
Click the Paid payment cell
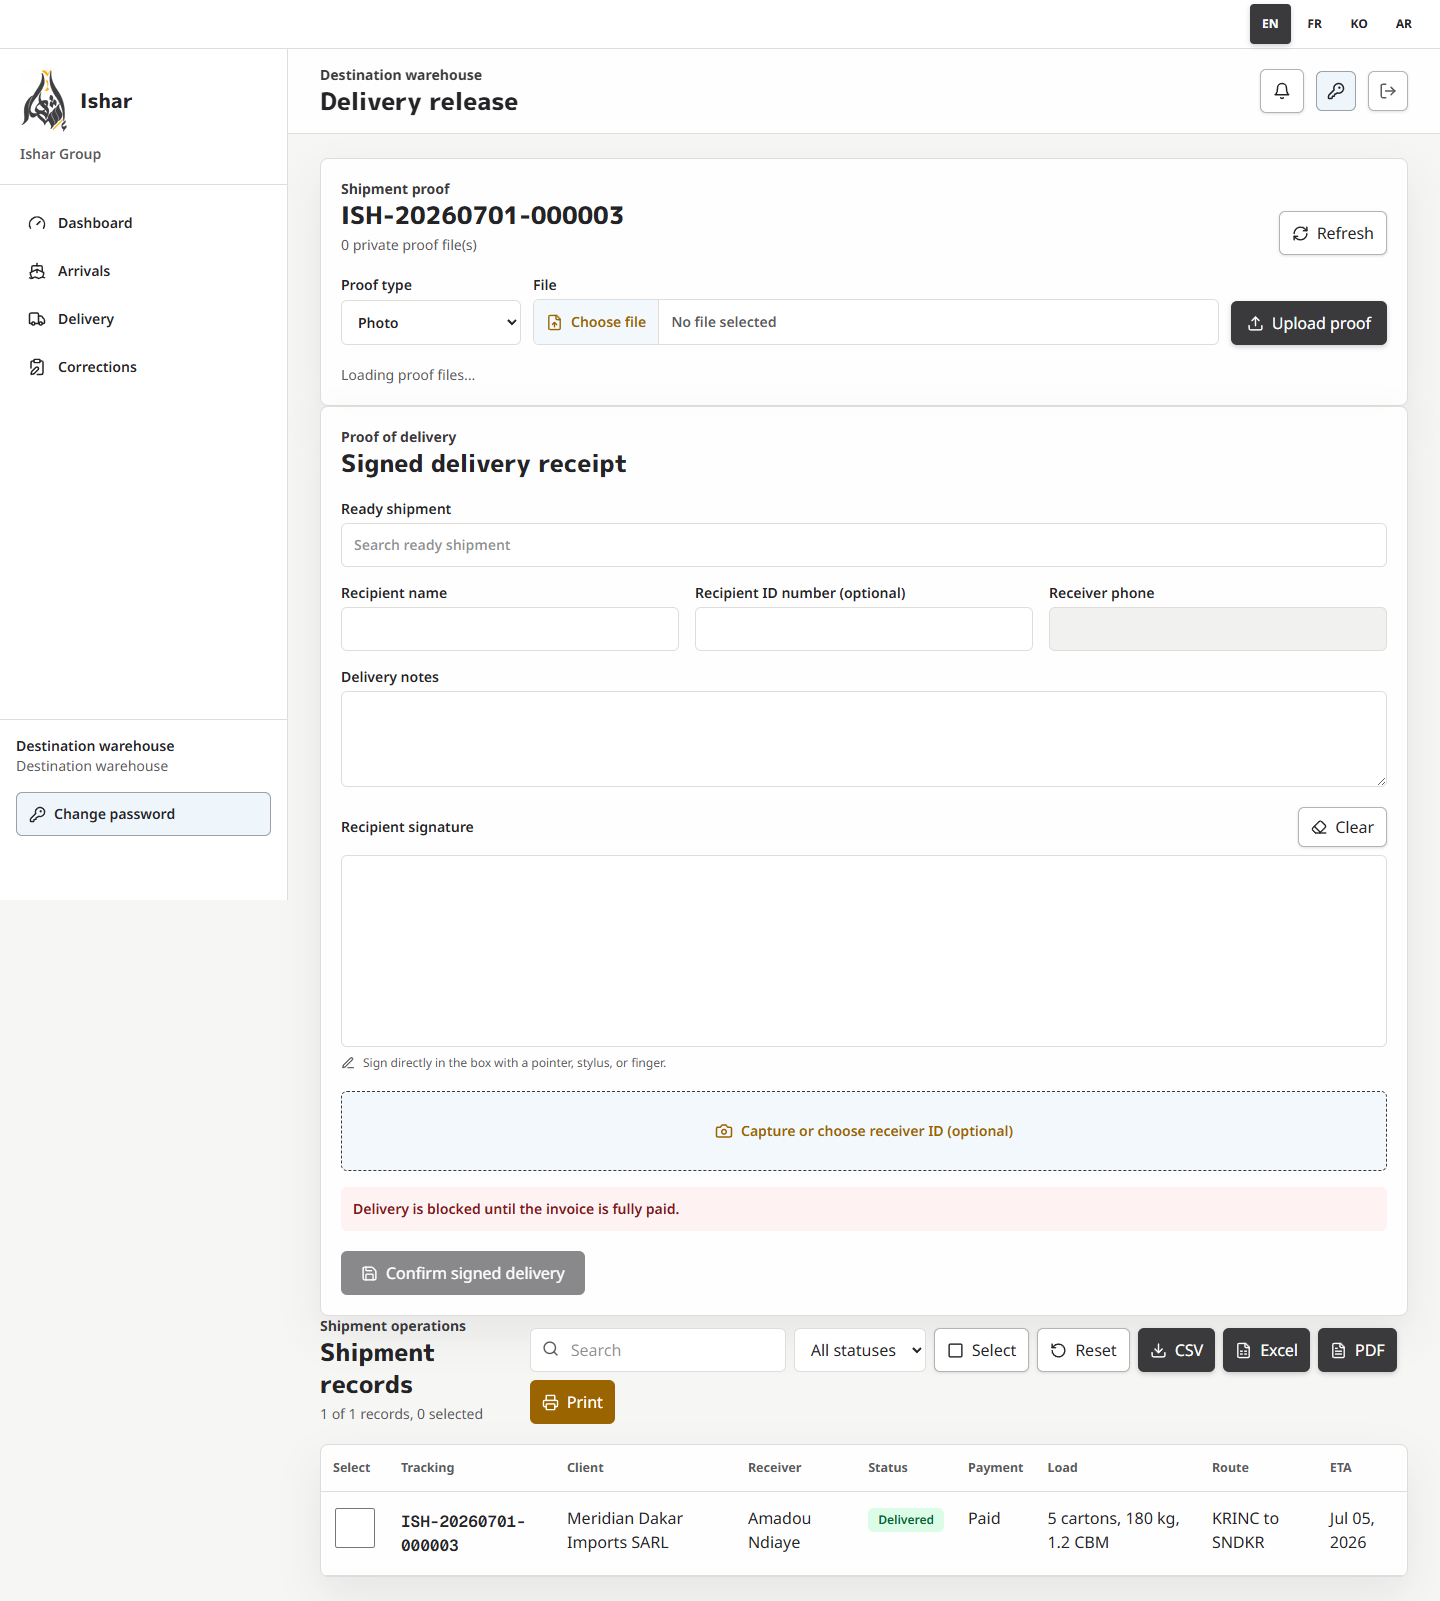pos(984,1518)
